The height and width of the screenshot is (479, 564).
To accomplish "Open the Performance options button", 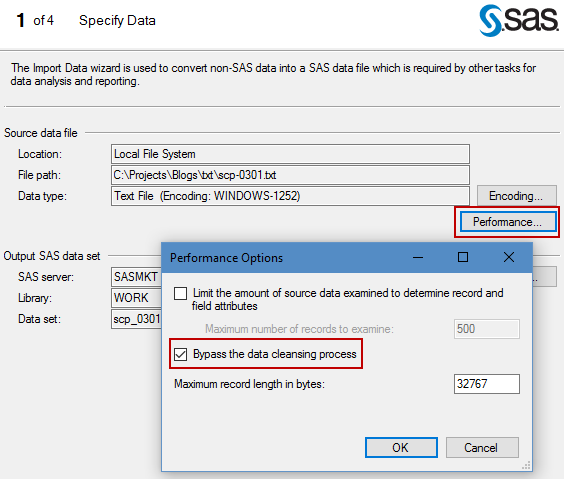I will tap(507, 222).
